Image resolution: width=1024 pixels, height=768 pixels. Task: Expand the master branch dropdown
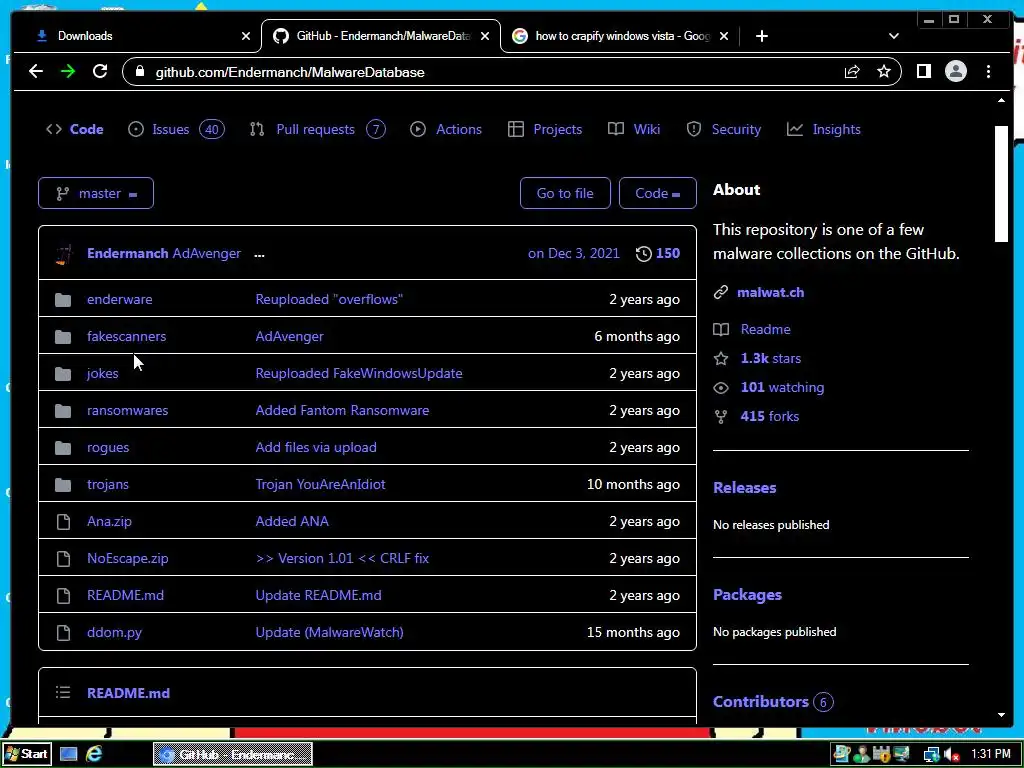(x=96, y=193)
